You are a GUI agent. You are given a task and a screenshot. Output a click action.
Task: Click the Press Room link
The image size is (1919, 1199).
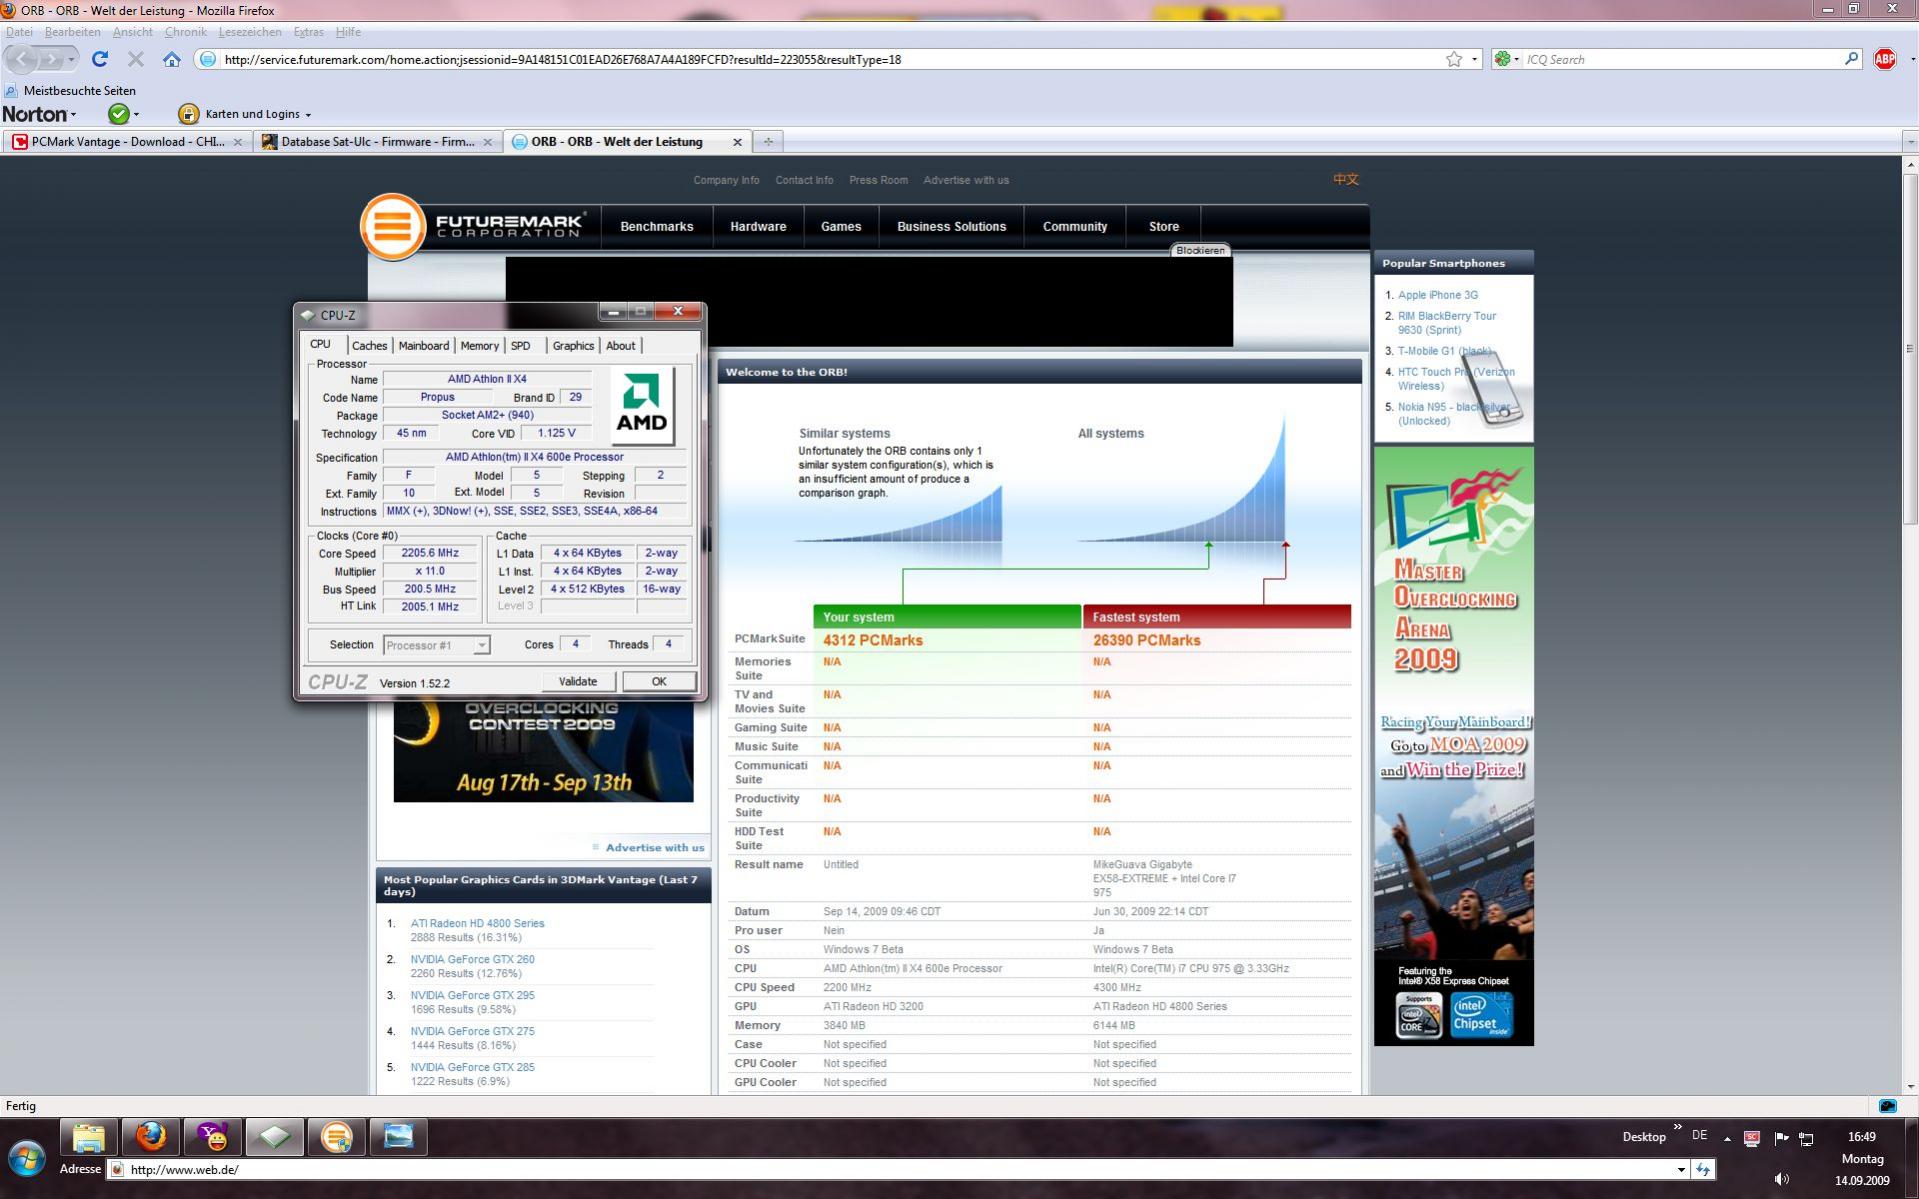[x=878, y=181]
